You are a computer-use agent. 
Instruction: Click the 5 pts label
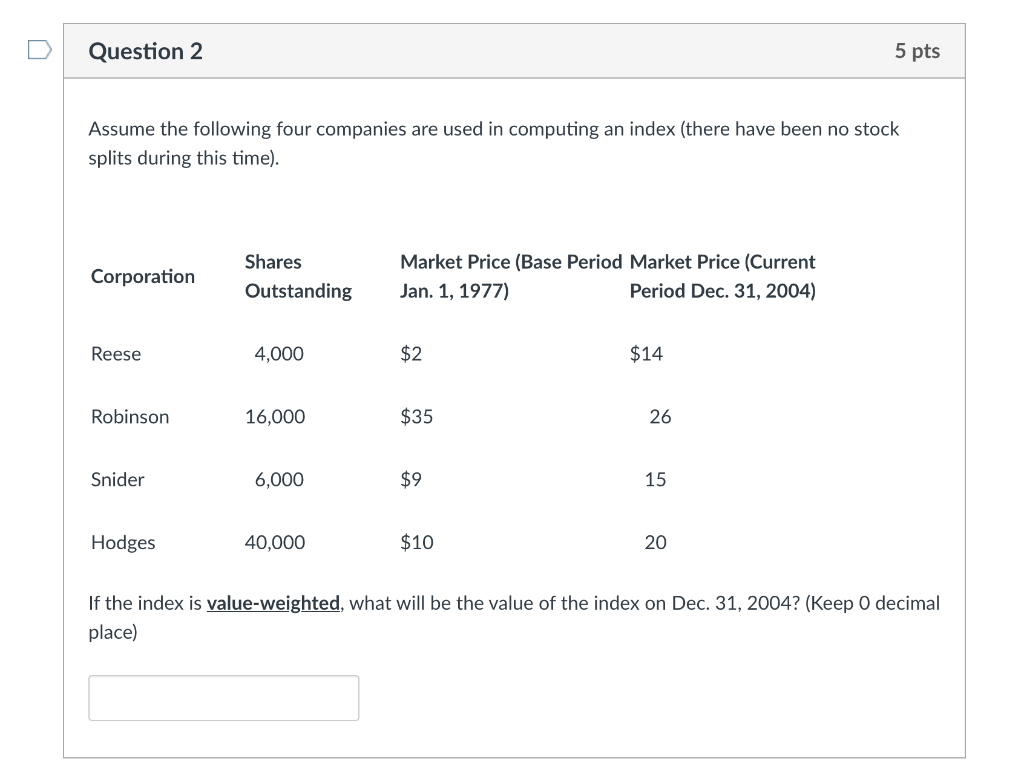pyautogui.click(x=917, y=51)
